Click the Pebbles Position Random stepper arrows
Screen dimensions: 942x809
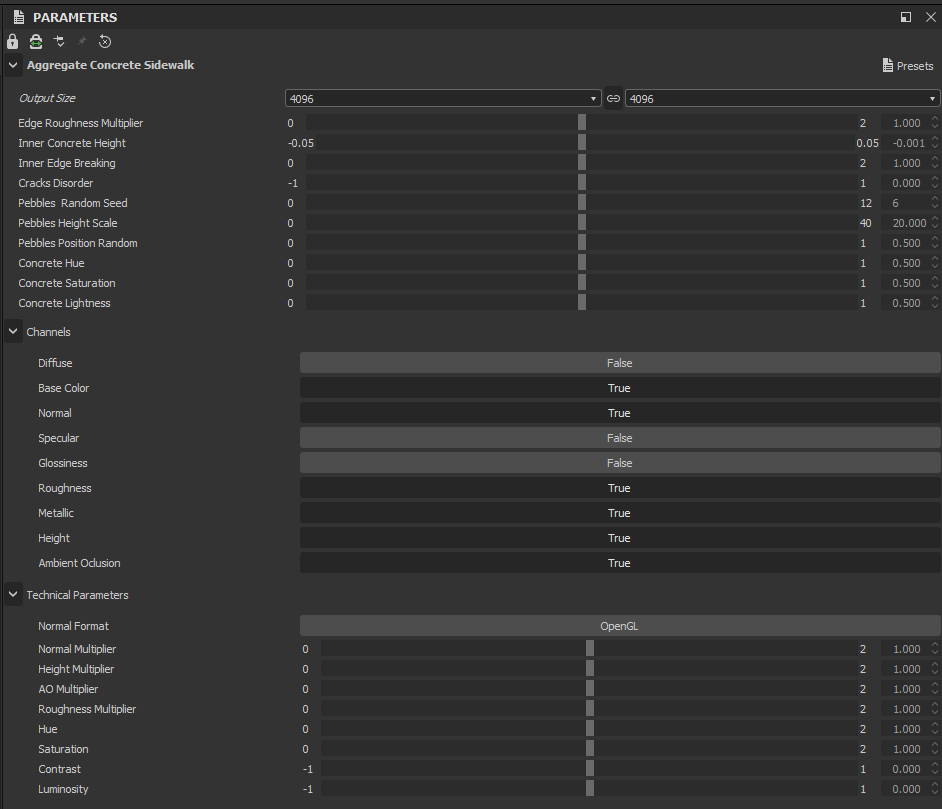click(x=935, y=243)
